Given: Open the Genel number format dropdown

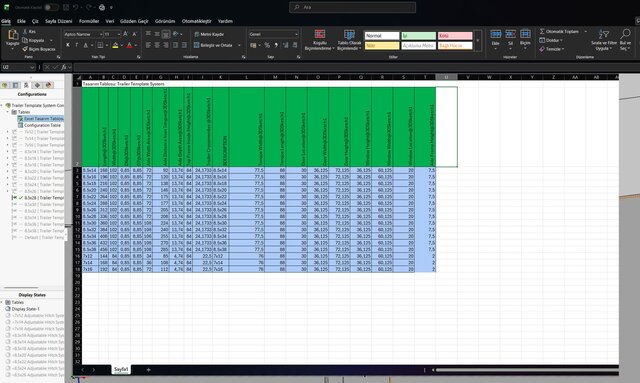Looking at the screenshot, I should coord(296,34).
